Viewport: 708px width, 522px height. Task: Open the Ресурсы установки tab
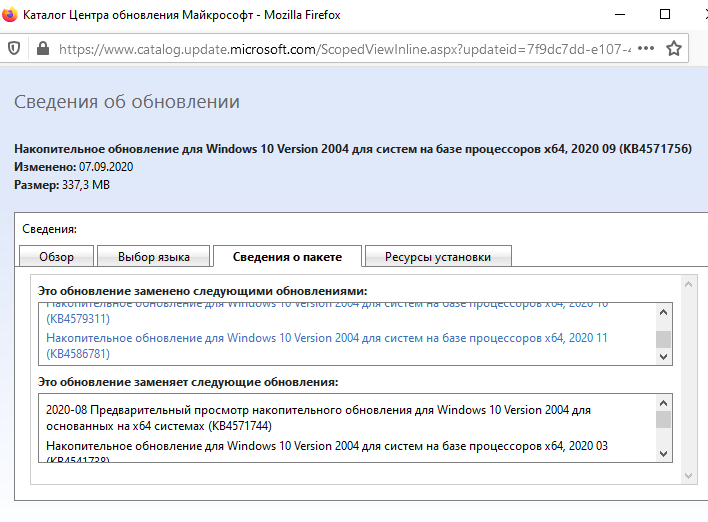(438, 256)
